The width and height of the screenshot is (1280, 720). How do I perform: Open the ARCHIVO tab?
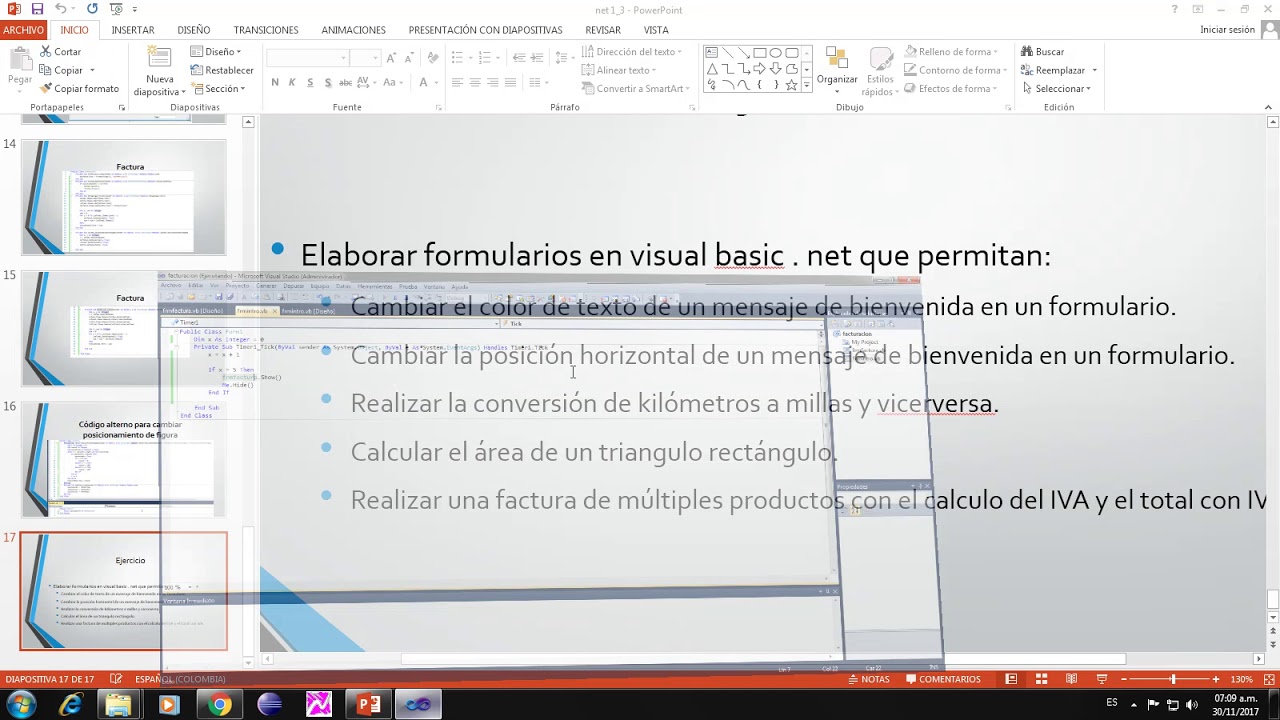tap(22, 30)
